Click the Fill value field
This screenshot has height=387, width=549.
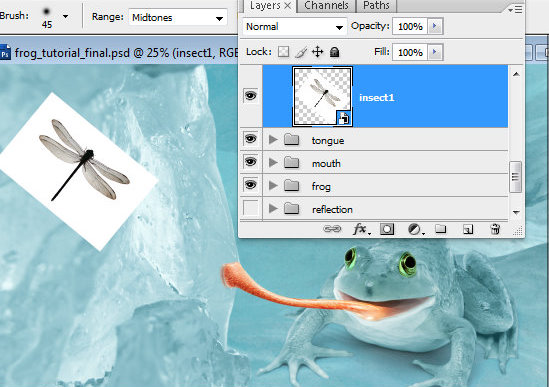click(x=410, y=53)
